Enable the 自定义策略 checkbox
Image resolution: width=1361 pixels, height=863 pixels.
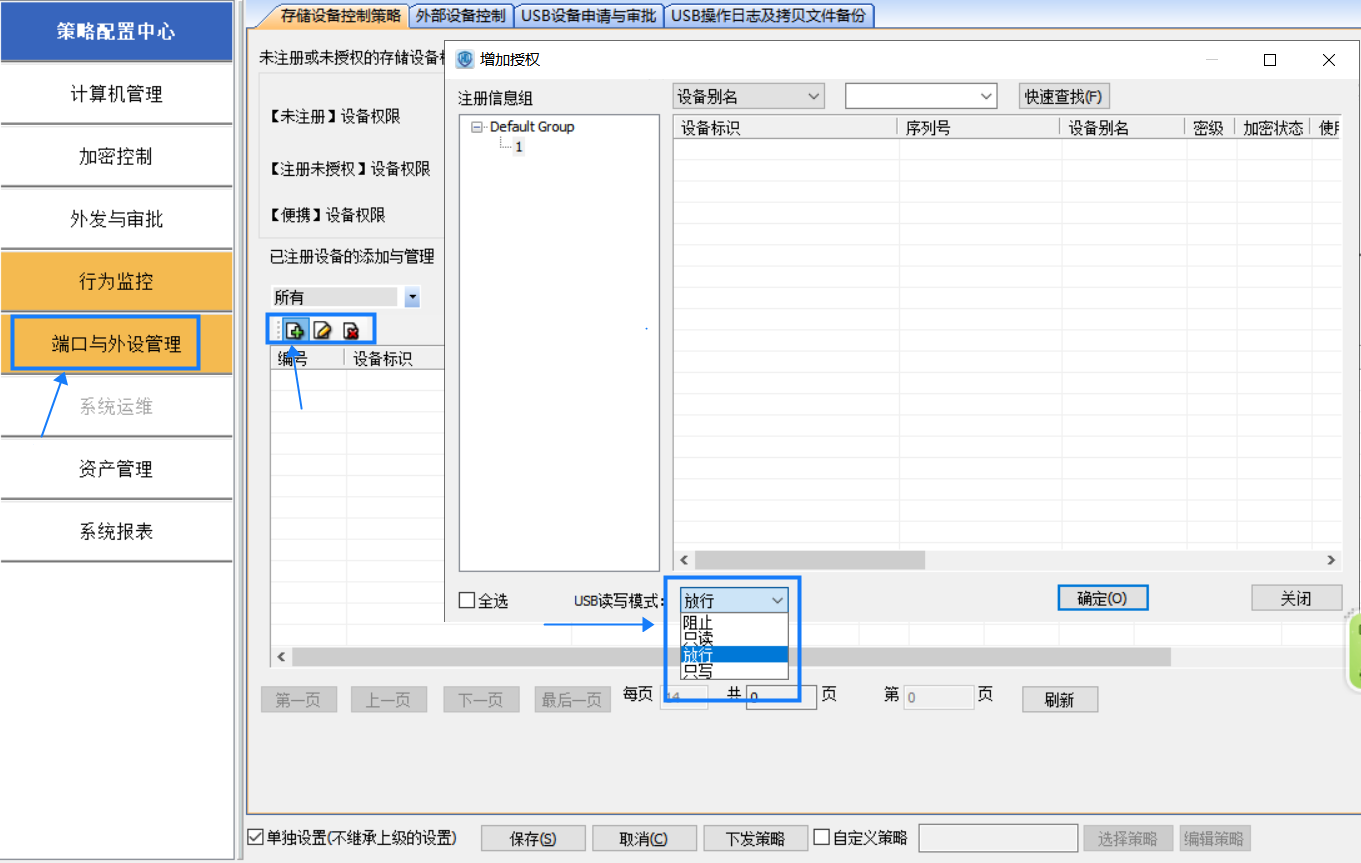click(821, 837)
